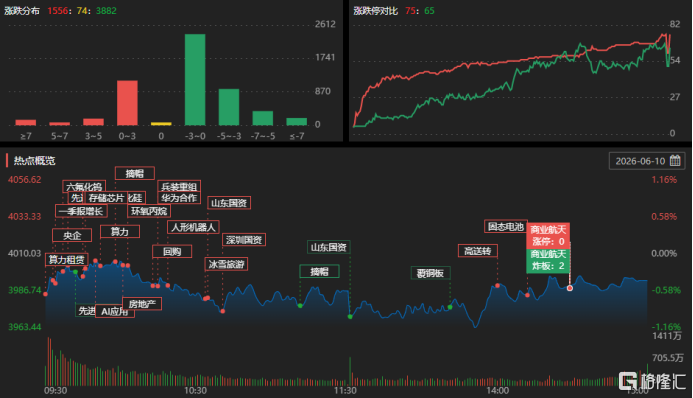Click the 固态电池 hotspot label
693x398 pixels.
pos(506,227)
